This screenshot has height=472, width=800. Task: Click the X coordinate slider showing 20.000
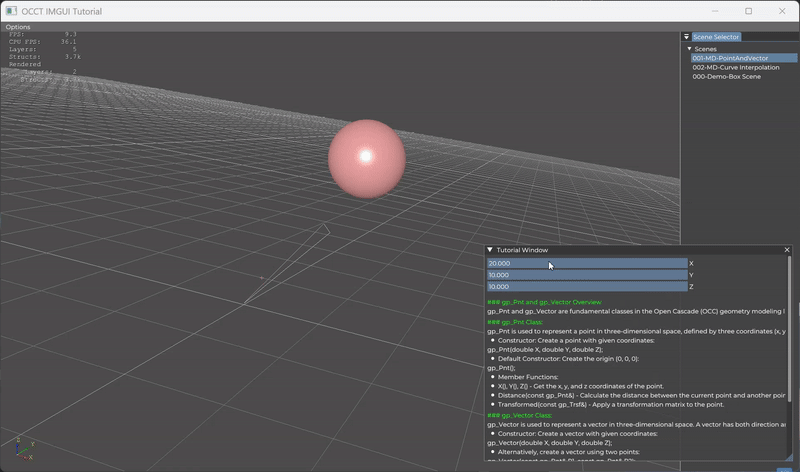click(x=587, y=263)
